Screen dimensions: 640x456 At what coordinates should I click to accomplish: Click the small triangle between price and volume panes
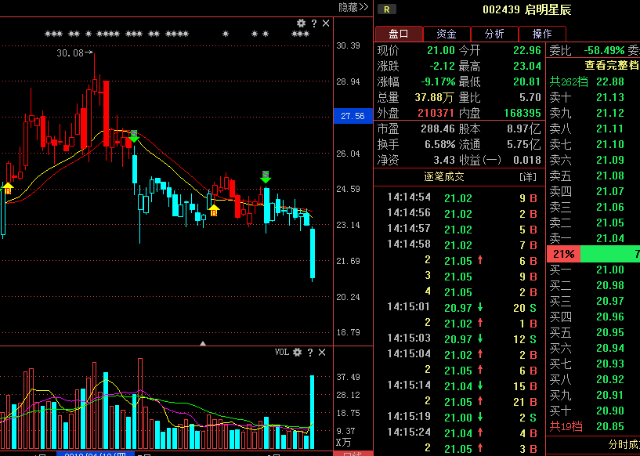coord(203,344)
